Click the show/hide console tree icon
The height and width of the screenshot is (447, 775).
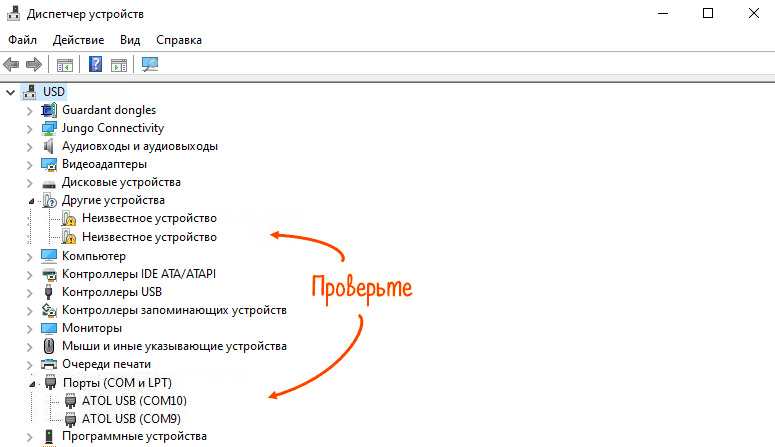tap(65, 65)
